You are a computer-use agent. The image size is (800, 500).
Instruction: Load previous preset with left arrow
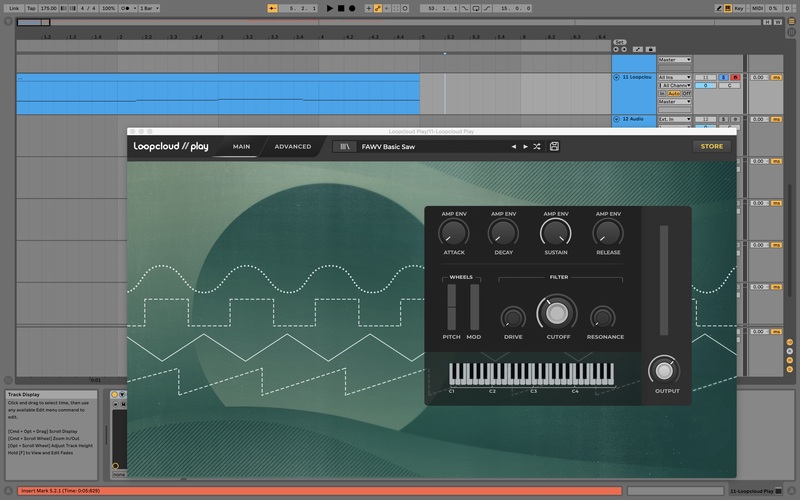click(514, 146)
